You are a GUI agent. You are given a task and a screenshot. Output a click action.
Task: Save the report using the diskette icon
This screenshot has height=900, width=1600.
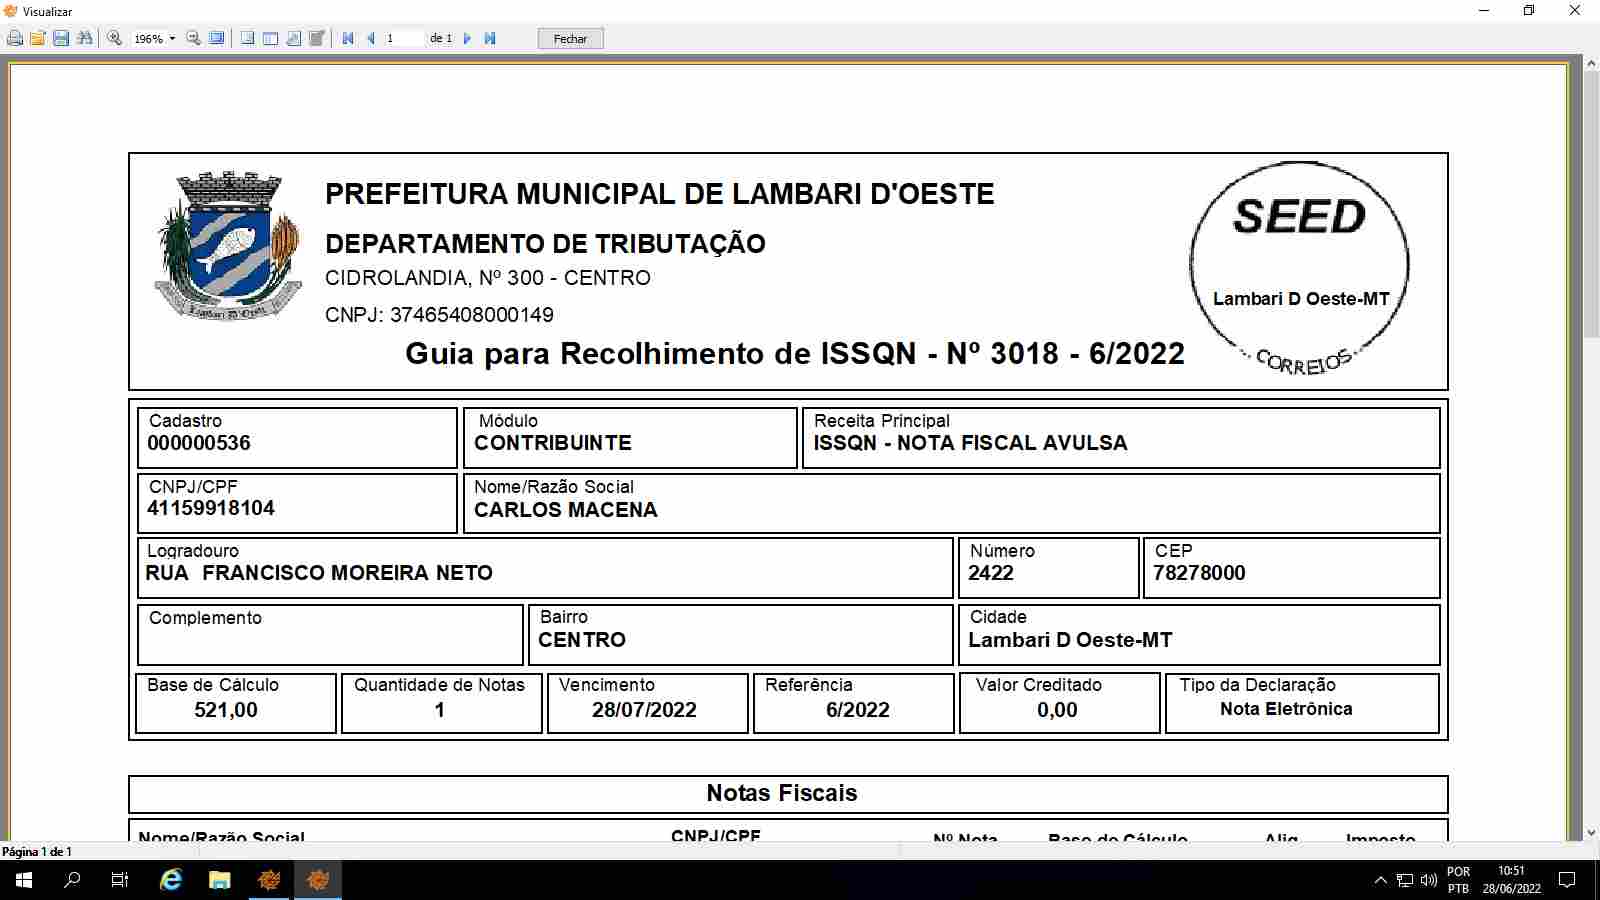tap(61, 39)
